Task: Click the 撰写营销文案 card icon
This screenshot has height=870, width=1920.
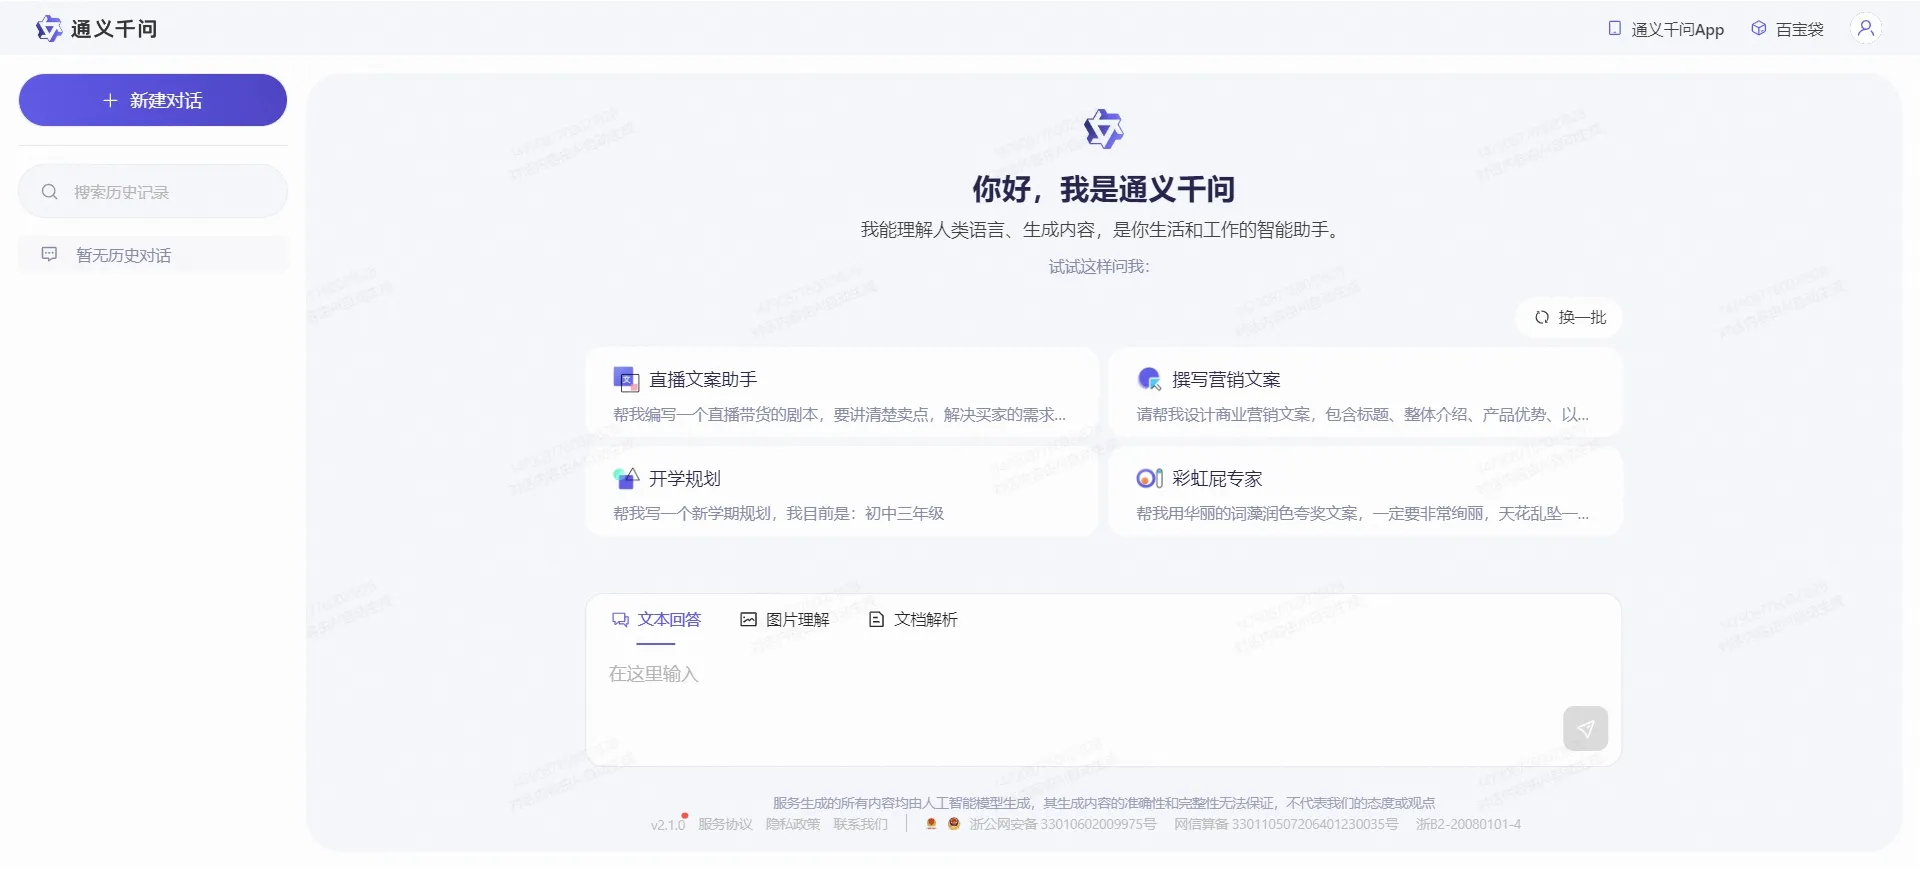Action: point(1149,379)
